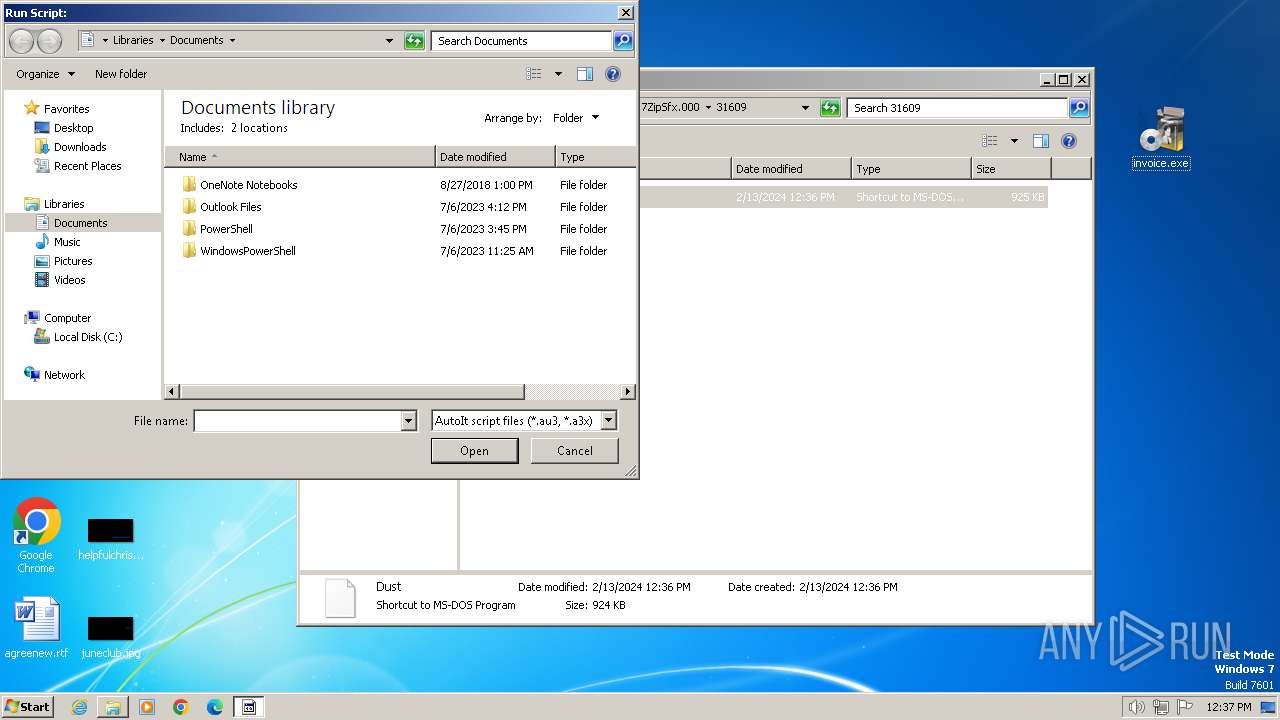
Task: Open Microsoft Edge from the taskbar
Action: 215,707
